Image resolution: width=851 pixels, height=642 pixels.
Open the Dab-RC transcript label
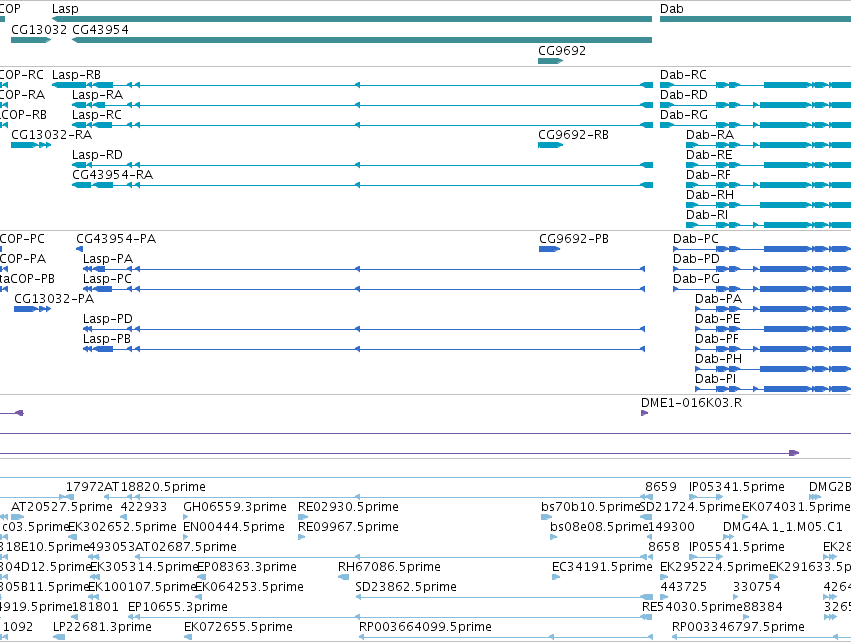[683, 74]
